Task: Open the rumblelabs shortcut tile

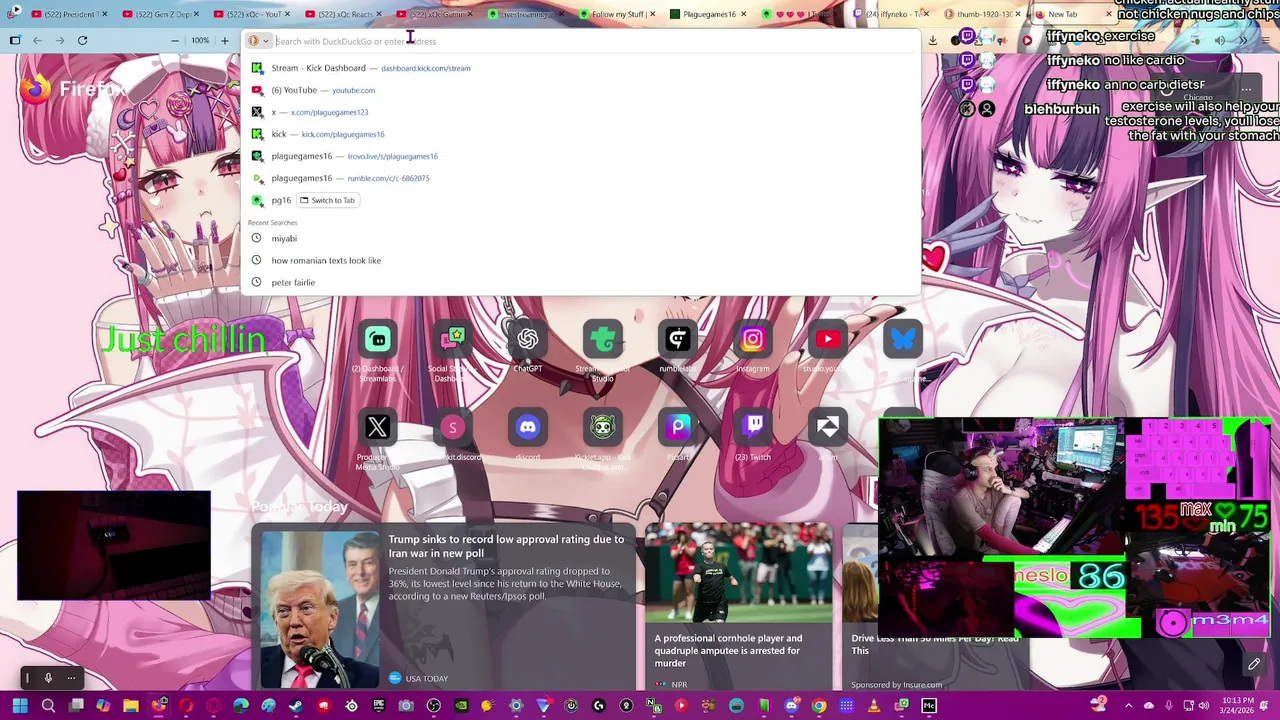Action: (678, 340)
